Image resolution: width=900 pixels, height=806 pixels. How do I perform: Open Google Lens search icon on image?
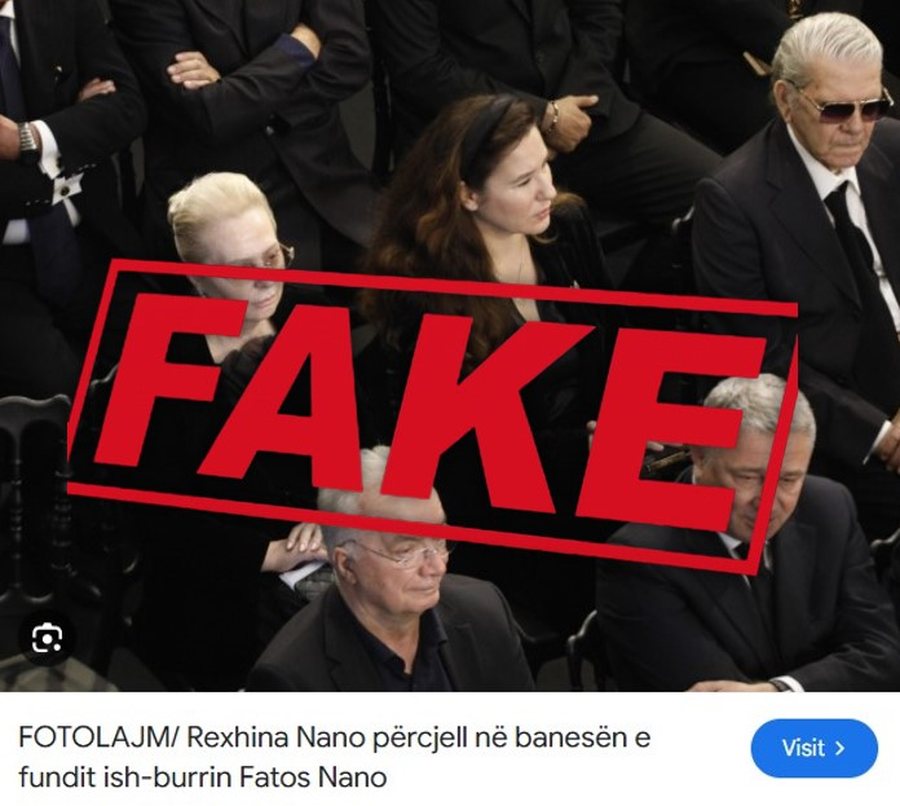47,638
